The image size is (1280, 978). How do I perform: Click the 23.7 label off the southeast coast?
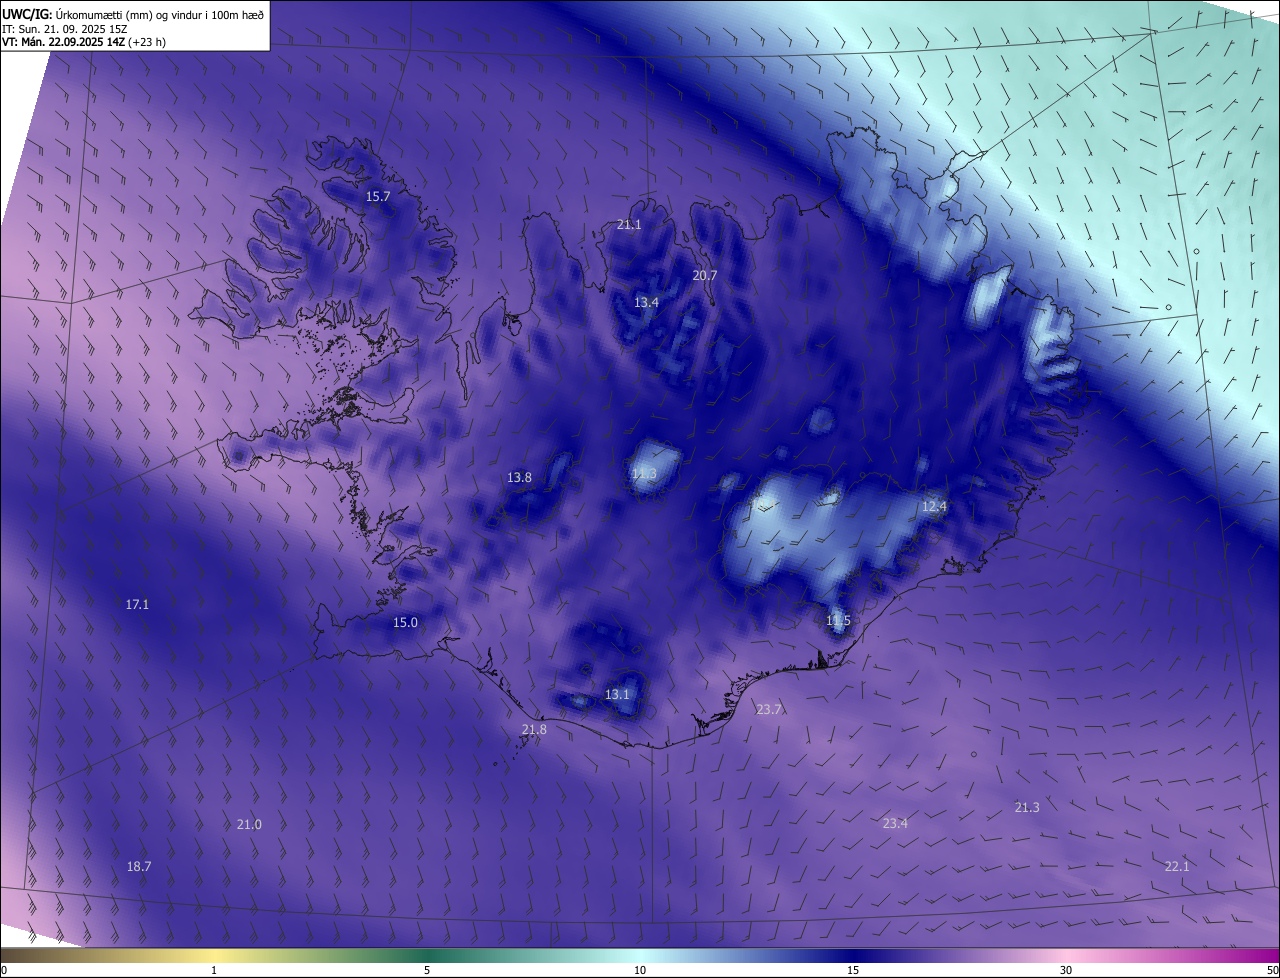[769, 710]
